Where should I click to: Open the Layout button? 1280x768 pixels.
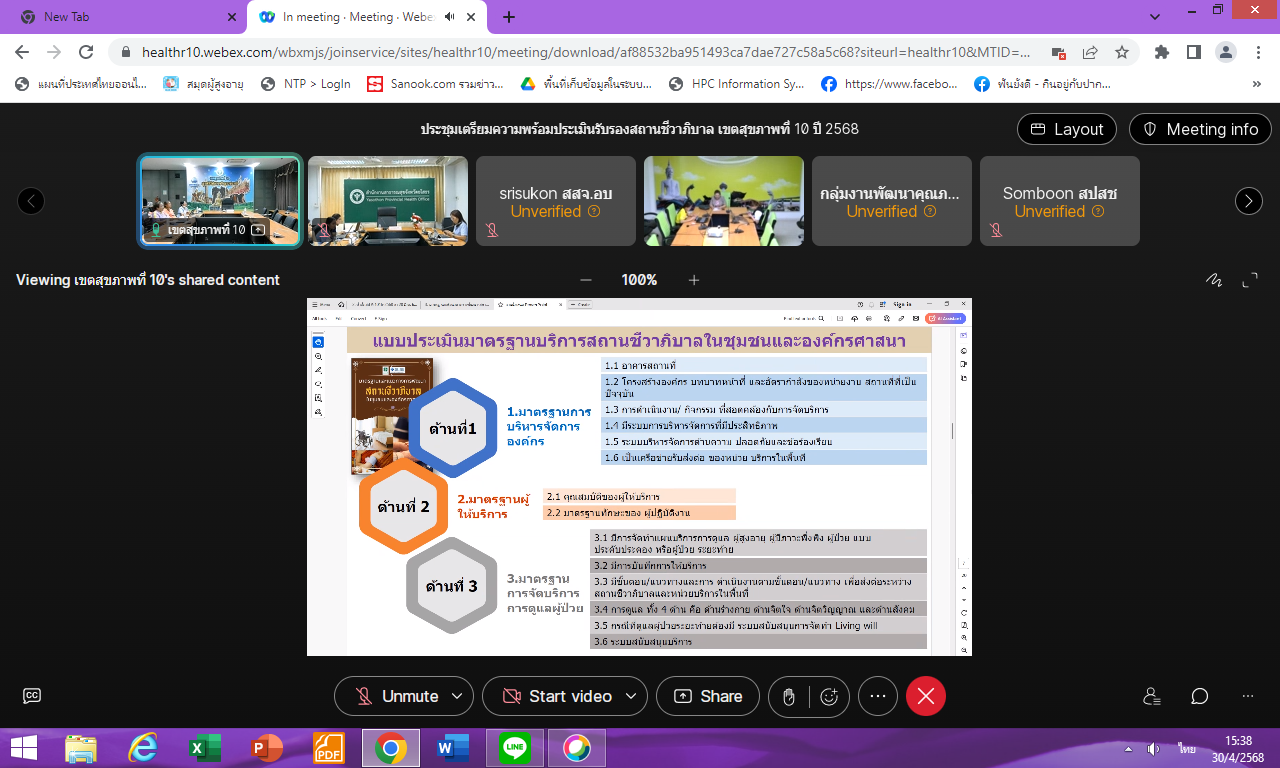tap(1067, 129)
